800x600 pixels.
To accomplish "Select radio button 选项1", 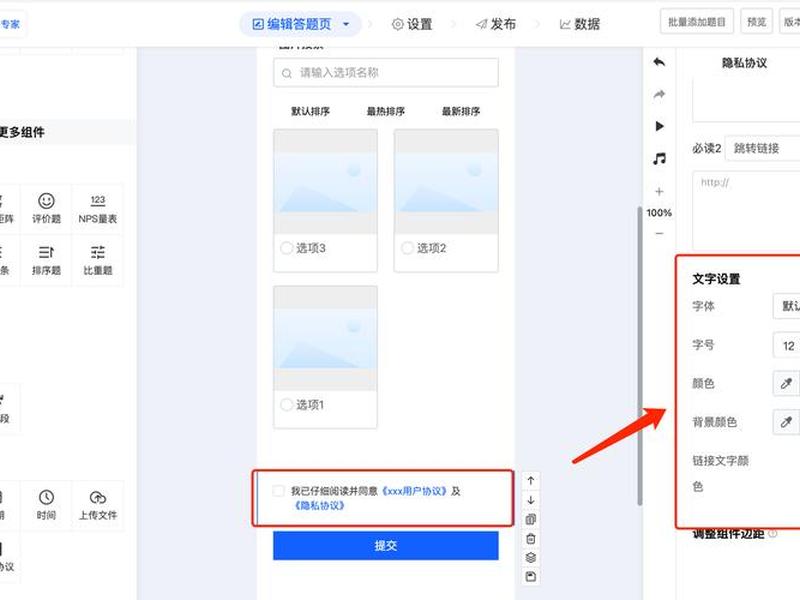I will 286,405.
